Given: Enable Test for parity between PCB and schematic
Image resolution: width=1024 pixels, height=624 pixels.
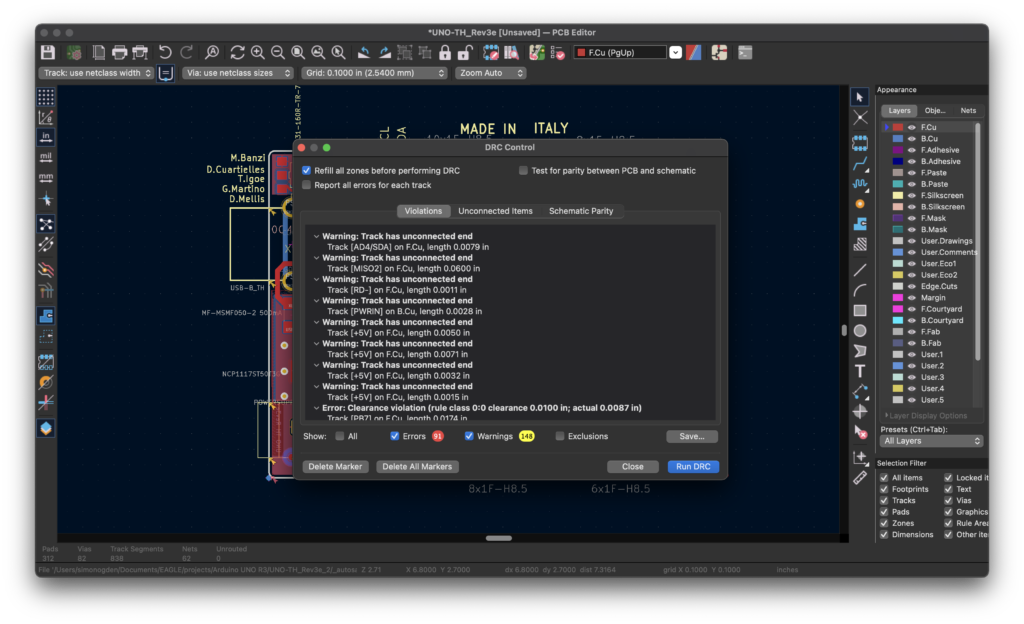Looking at the screenshot, I should [523, 170].
